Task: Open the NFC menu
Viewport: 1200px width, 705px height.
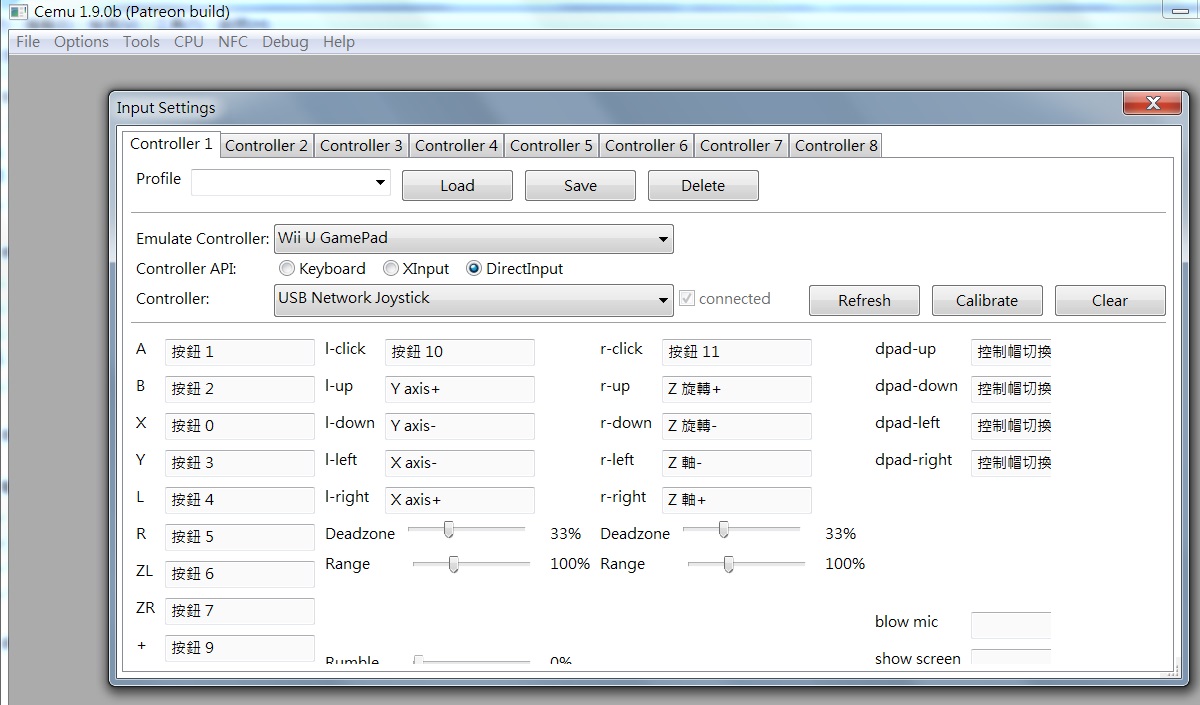Action: (x=232, y=42)
